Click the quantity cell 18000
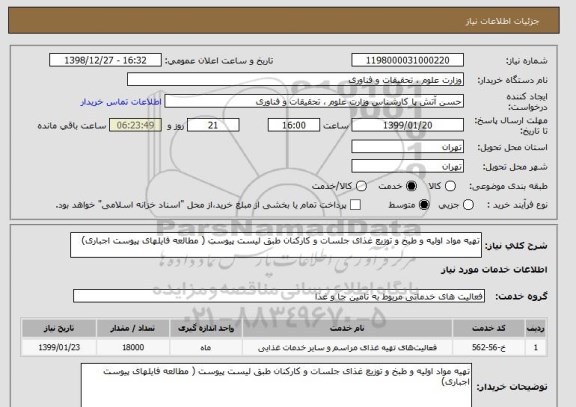 click(x=133, y=347)
